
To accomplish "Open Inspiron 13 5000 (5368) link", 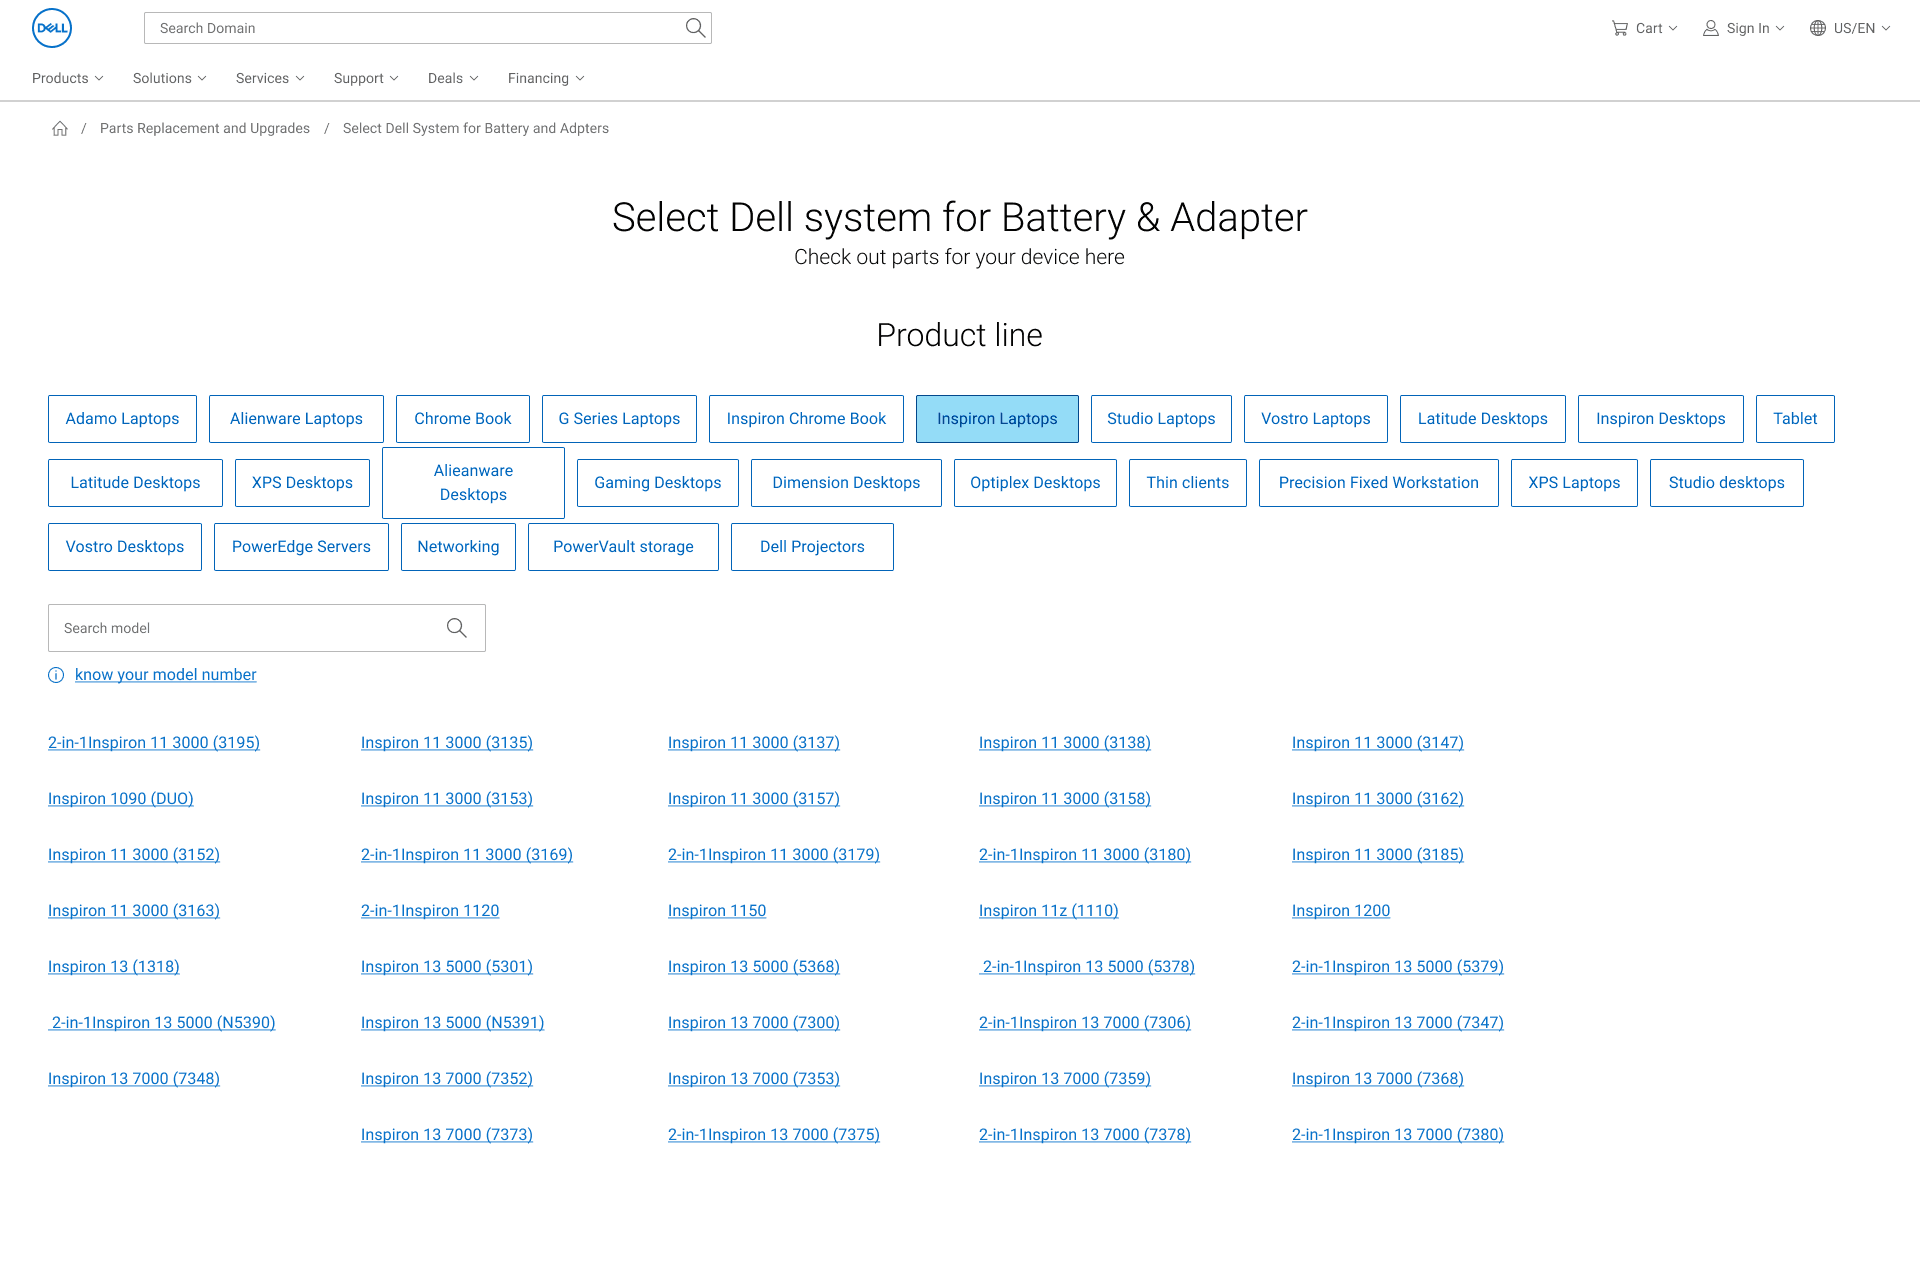I will [754, 967].
